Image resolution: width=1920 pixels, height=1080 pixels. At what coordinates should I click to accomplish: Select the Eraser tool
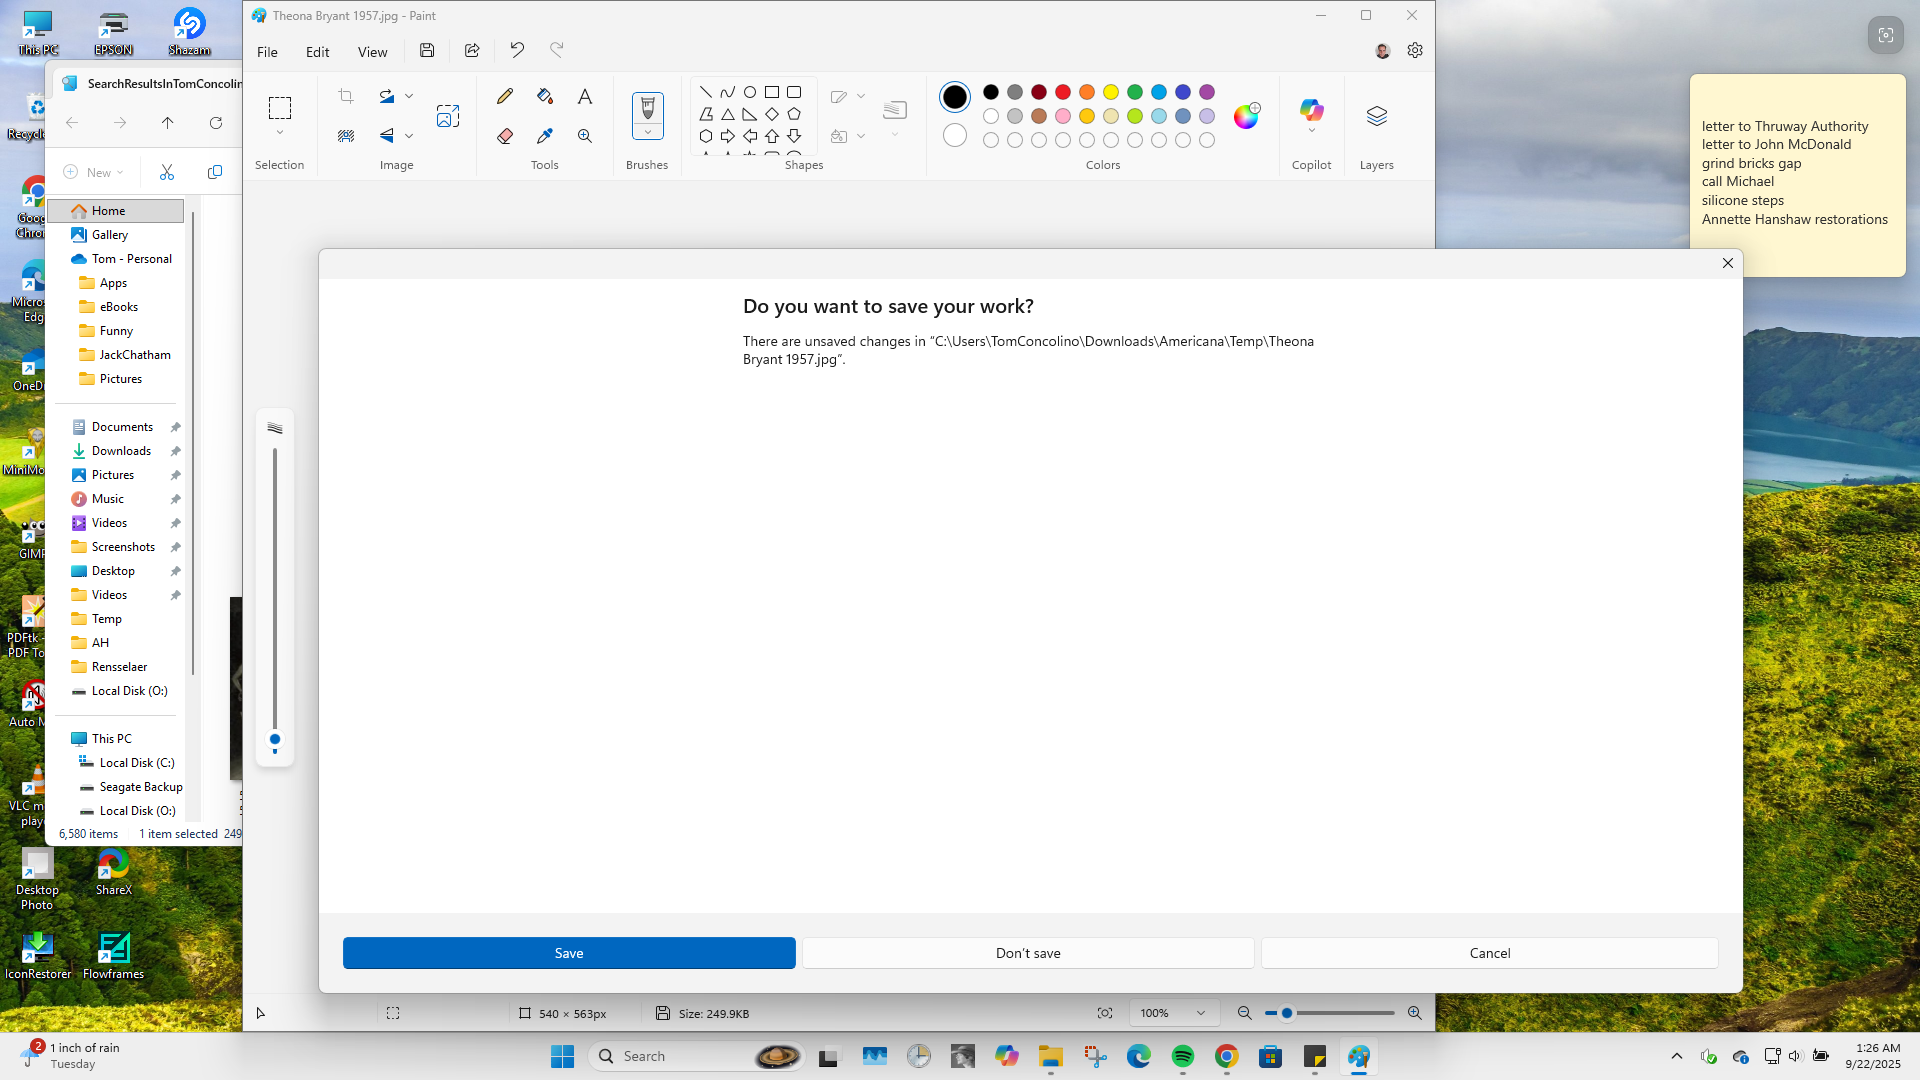pyautogui.click(x=505, y=135)
